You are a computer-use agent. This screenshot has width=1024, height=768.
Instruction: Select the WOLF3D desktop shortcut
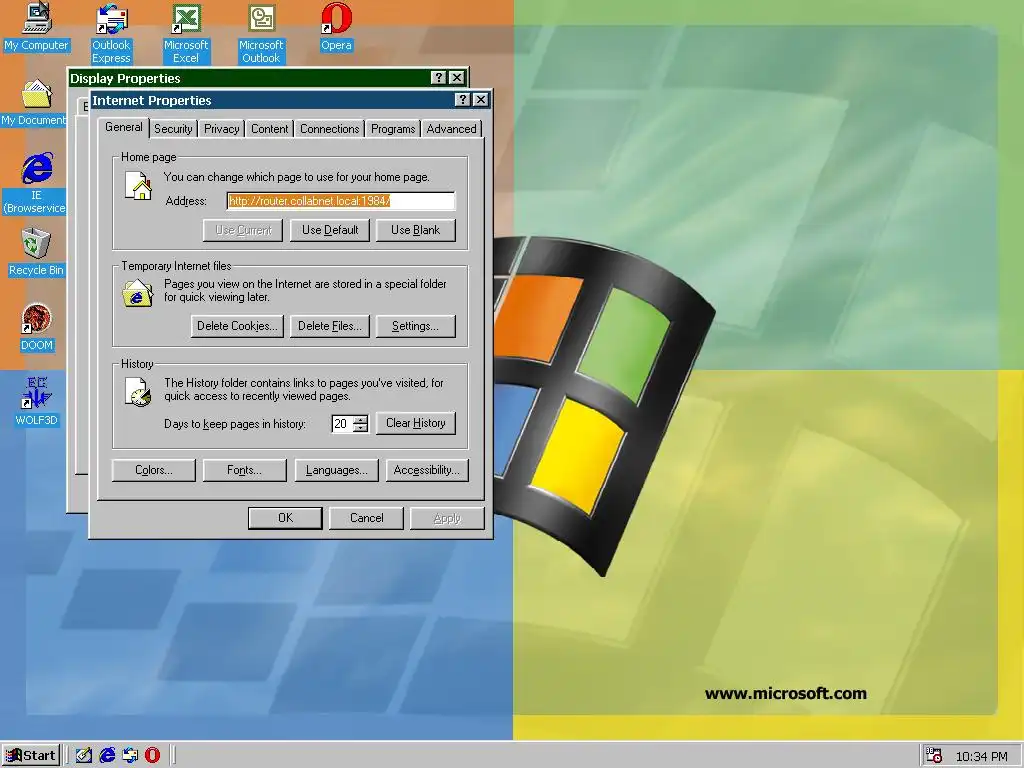point(37,401)
